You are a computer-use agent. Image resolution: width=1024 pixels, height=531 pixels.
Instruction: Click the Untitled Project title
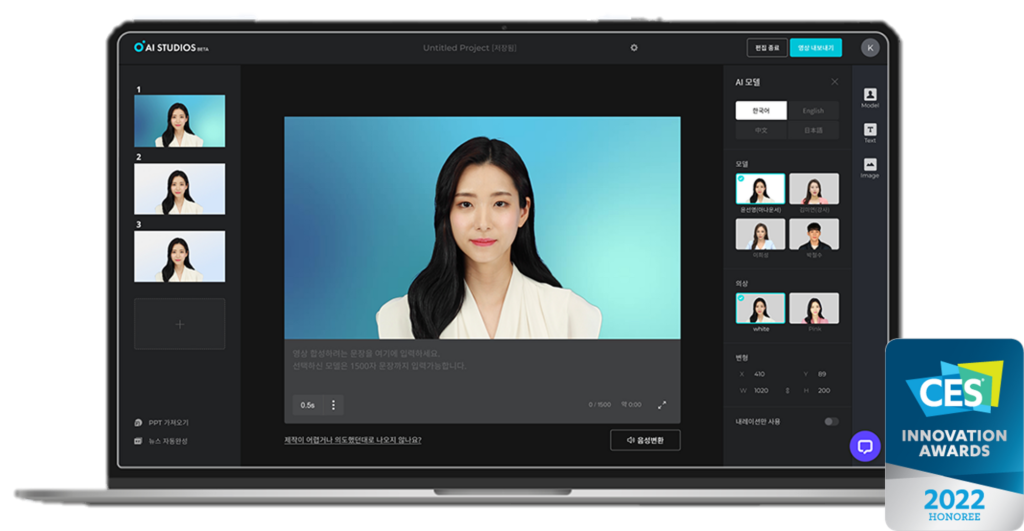470,48
